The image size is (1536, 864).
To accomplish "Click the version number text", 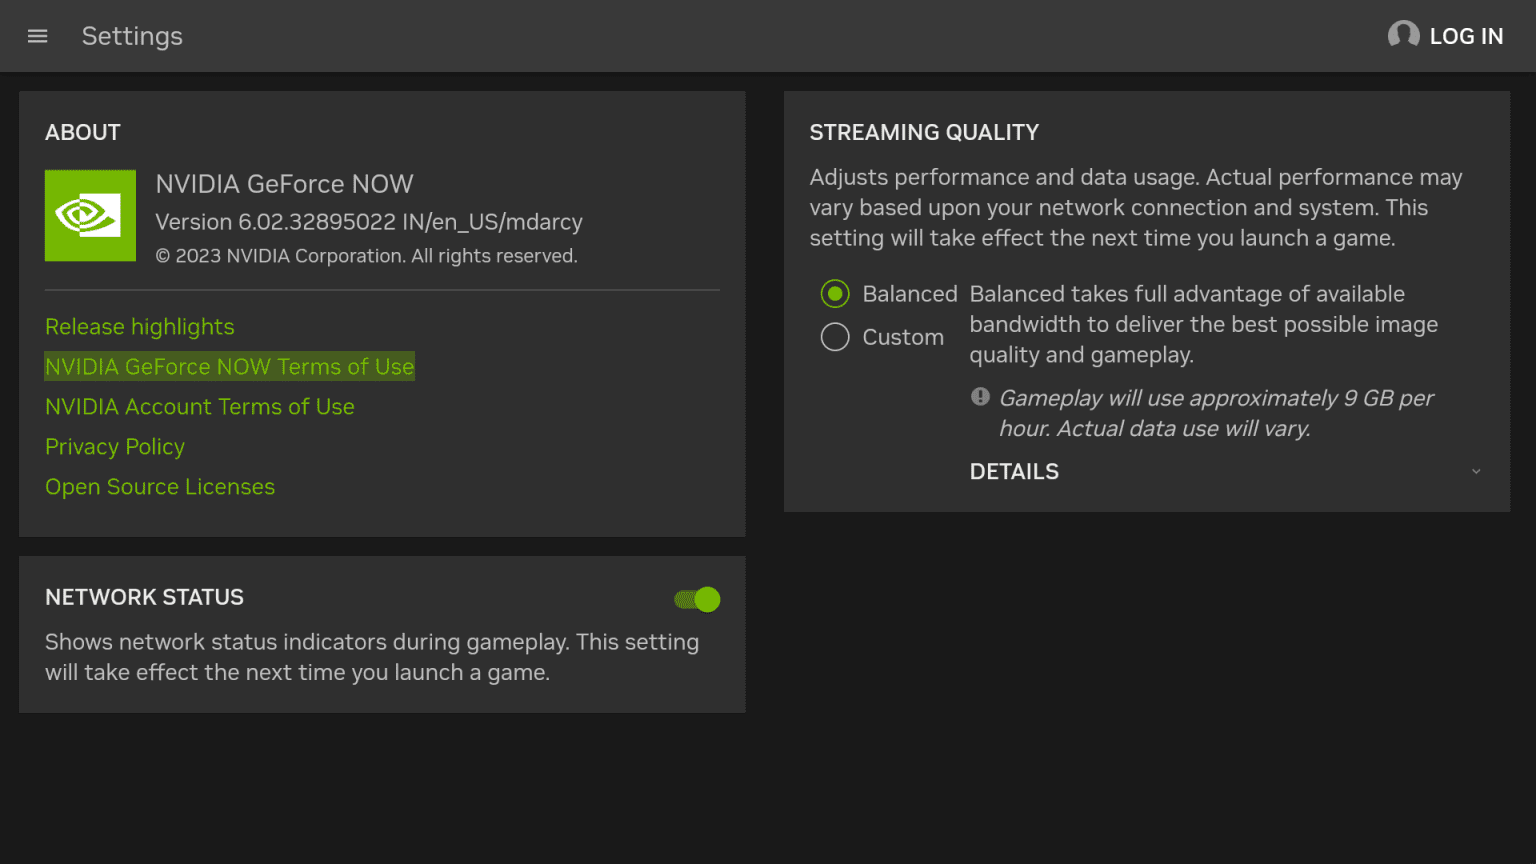I will [368, 222].
